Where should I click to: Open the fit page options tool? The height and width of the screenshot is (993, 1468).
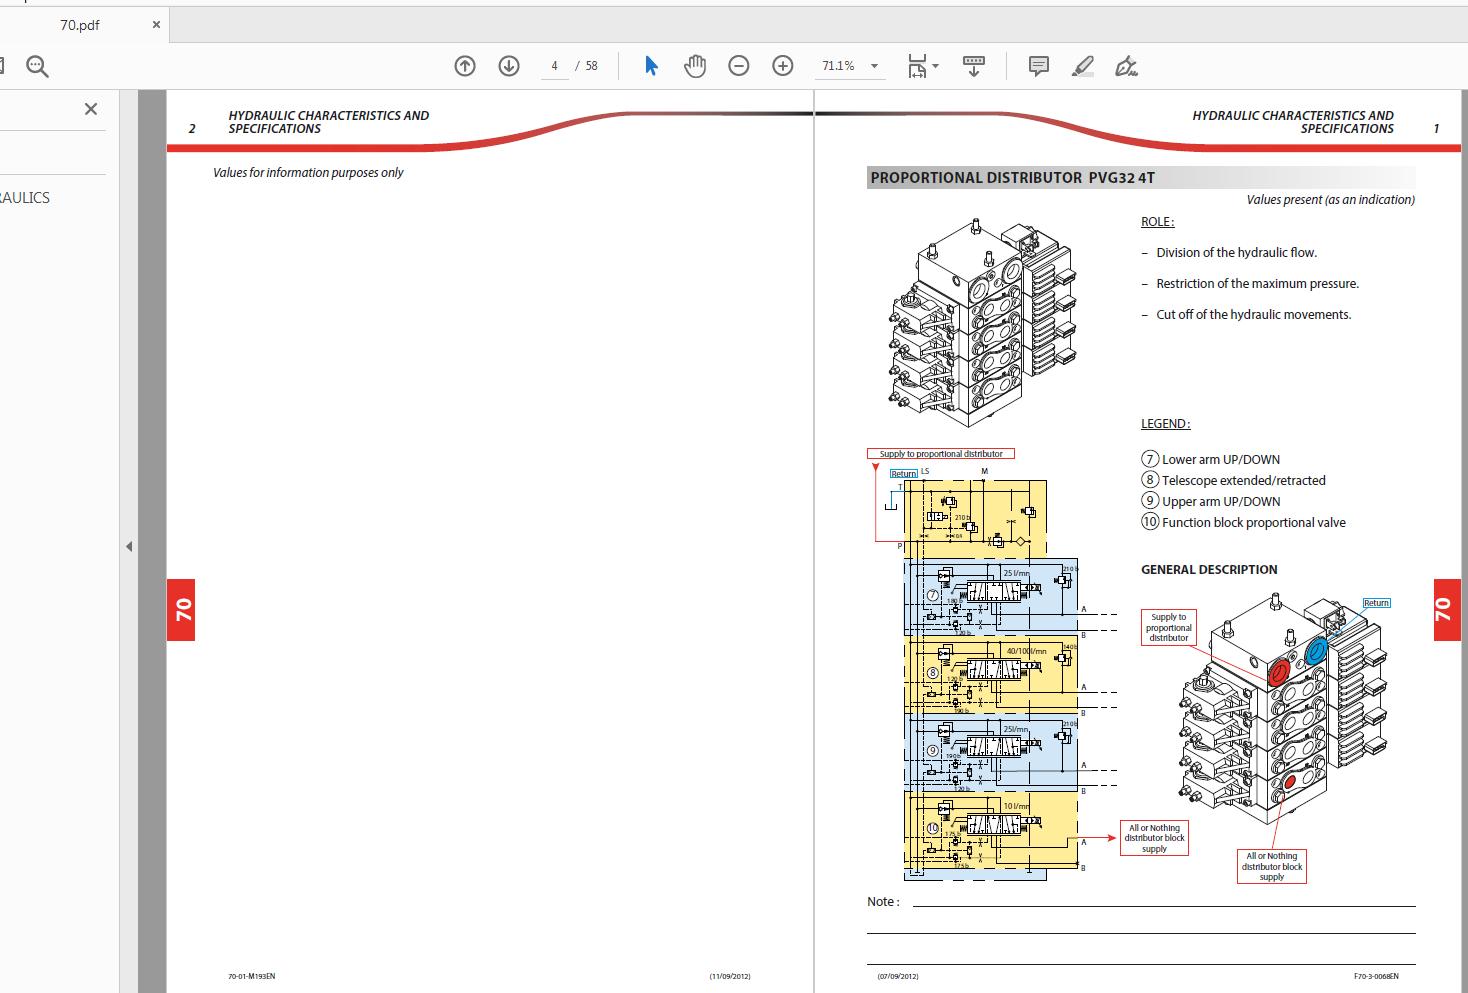tap(917, 67)
